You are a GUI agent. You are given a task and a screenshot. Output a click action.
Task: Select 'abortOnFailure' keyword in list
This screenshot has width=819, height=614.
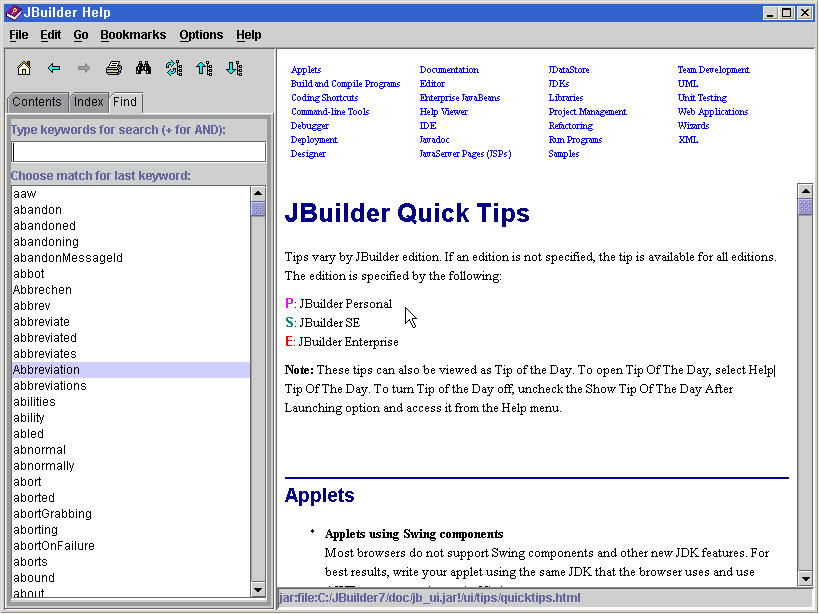point(54,546)
